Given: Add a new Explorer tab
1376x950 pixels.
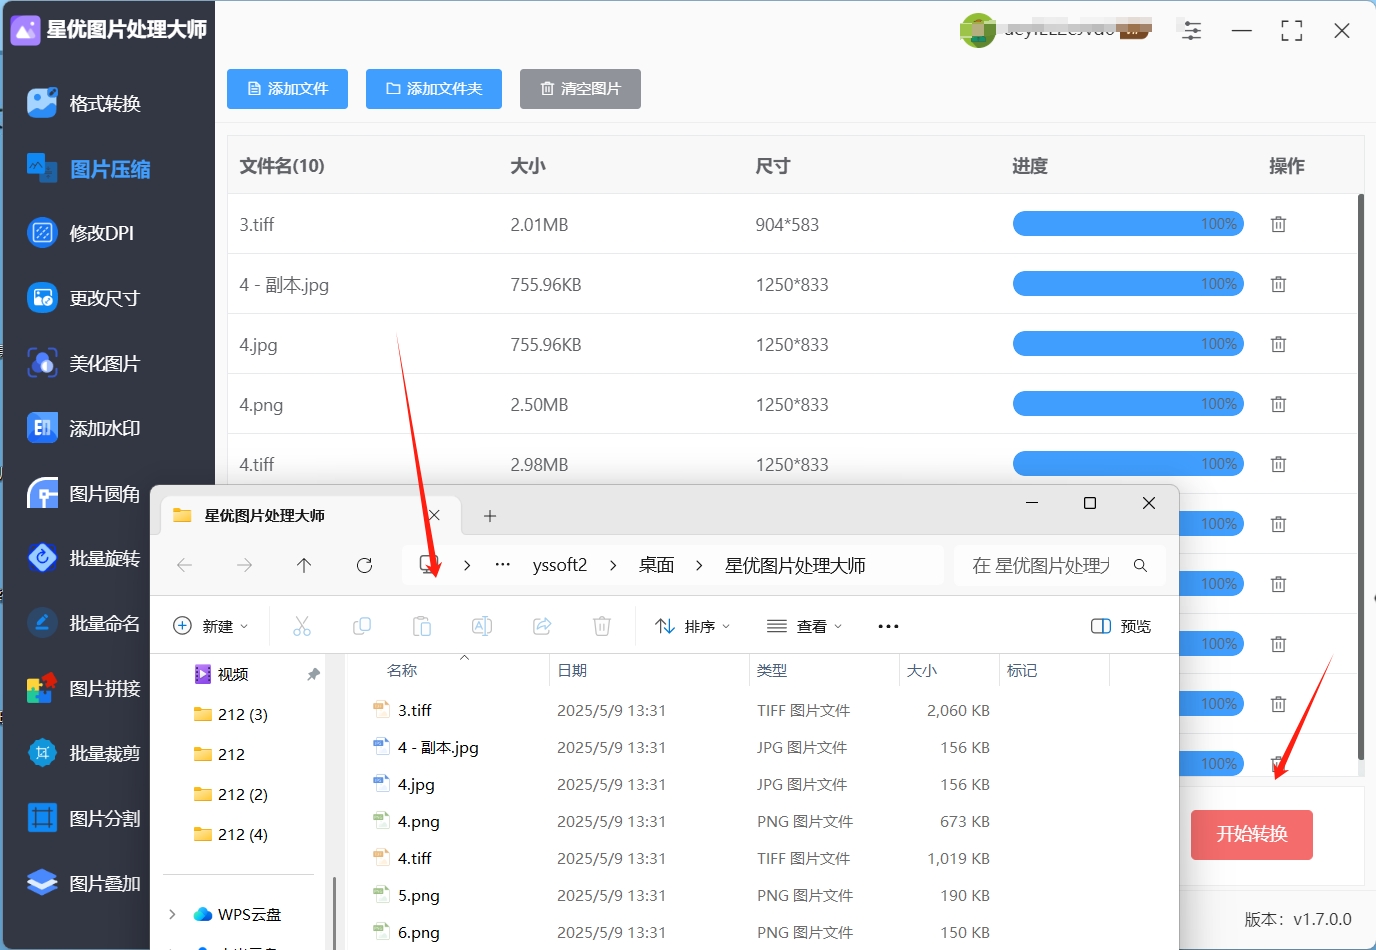Looking at the screenshot, I should click(x=490, y=516).
